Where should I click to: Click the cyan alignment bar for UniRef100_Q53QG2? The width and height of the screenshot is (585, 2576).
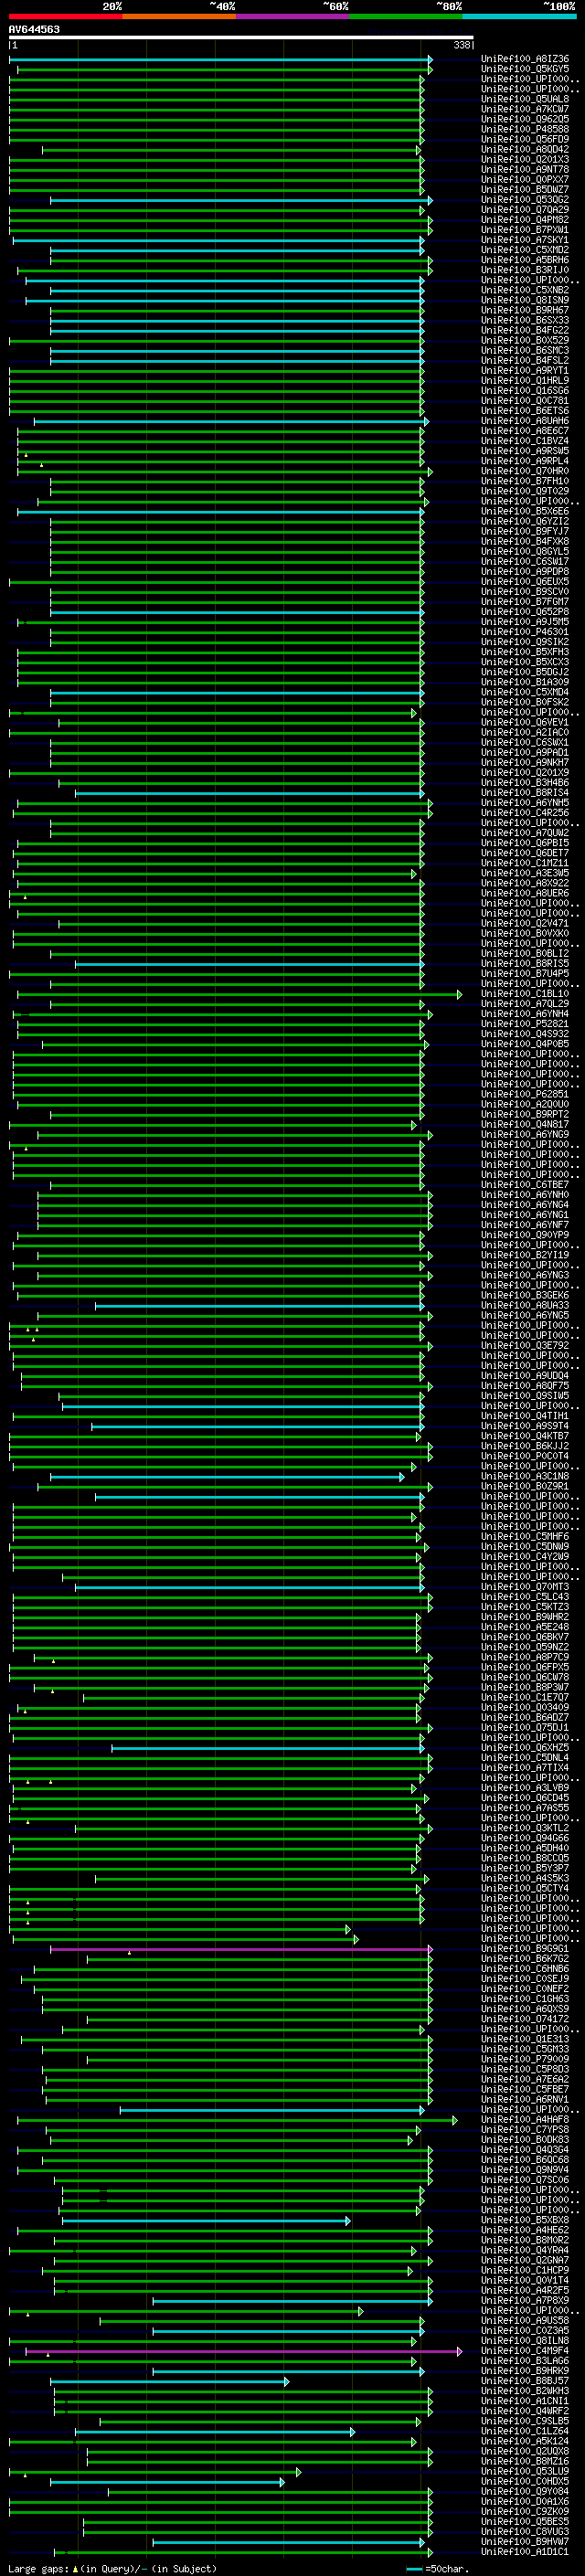click(x=240, y=200)
